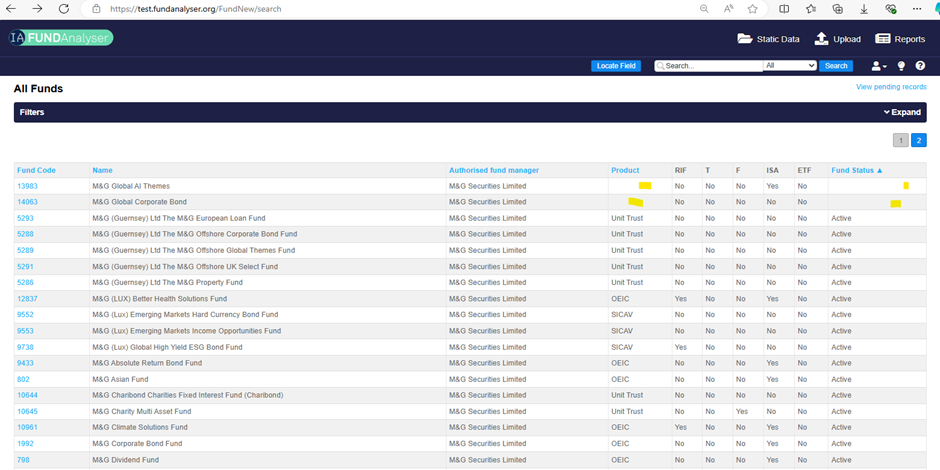Expand the Filters panel

click(902, 113)
